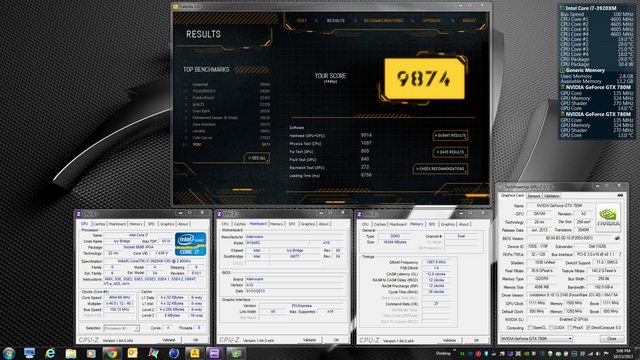Go to the TEST tab in Catzilla

[x=302, y=20]
